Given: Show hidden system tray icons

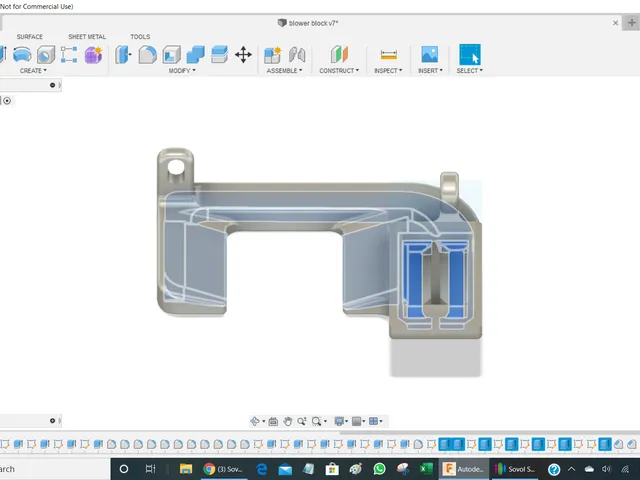Looking at the screenshot, I should 571,469.
